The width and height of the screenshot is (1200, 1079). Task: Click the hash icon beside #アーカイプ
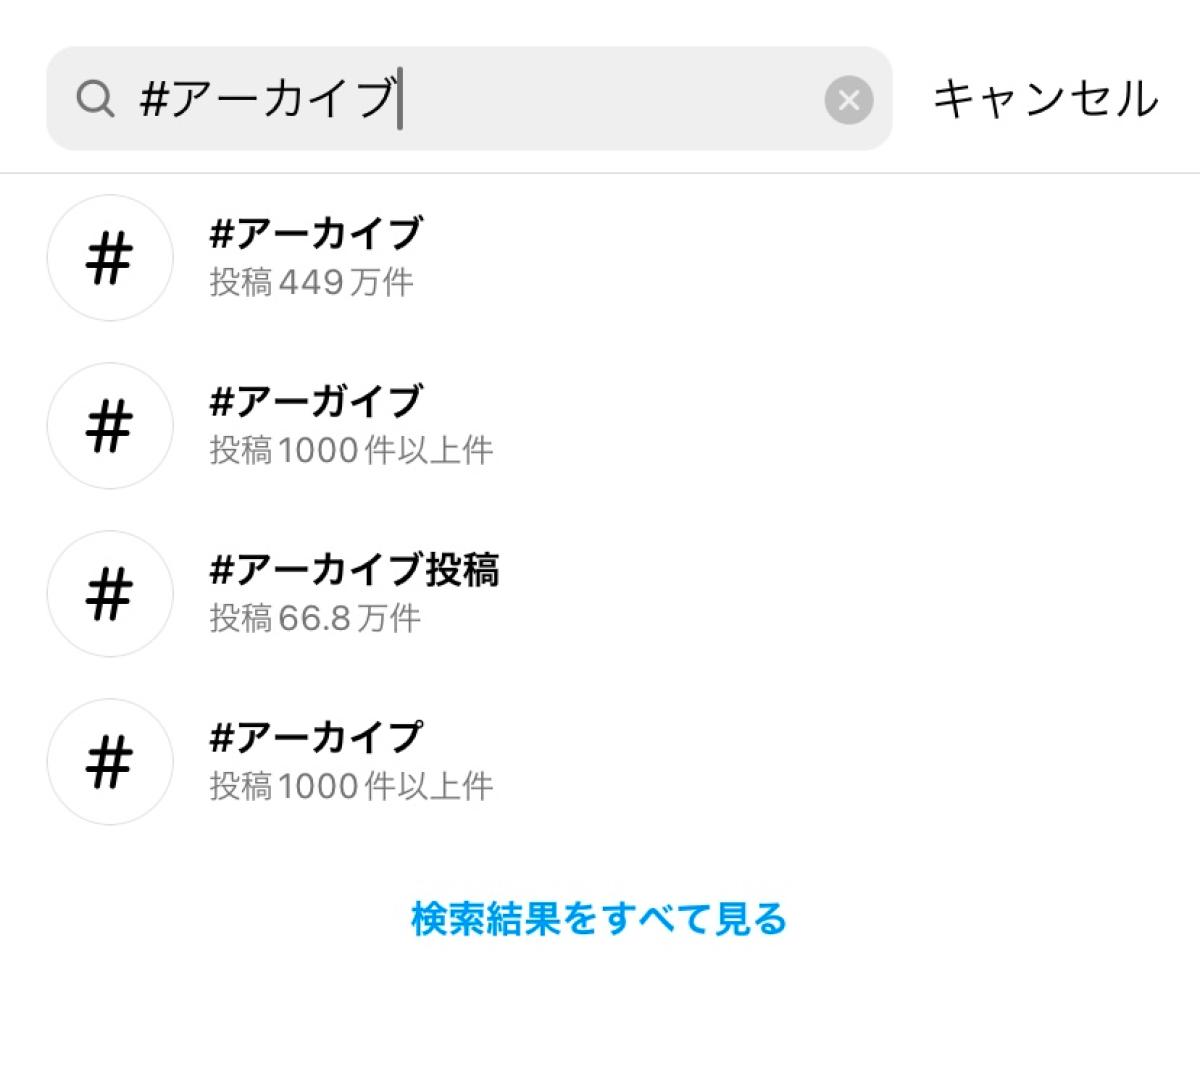coord(110,762)
